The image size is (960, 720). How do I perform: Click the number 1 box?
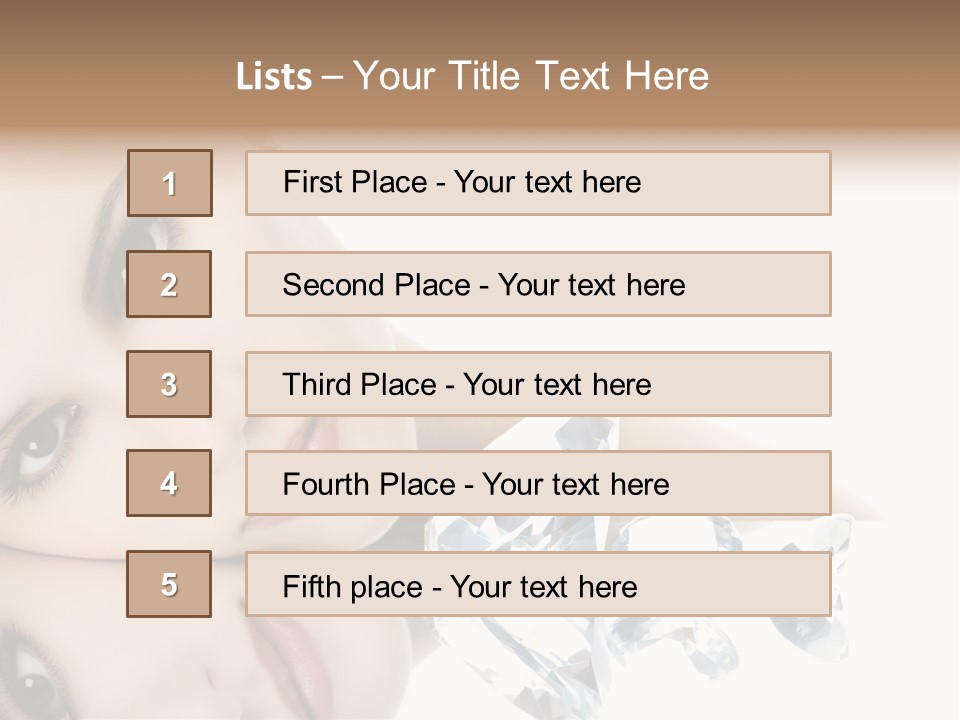[170, 183]
